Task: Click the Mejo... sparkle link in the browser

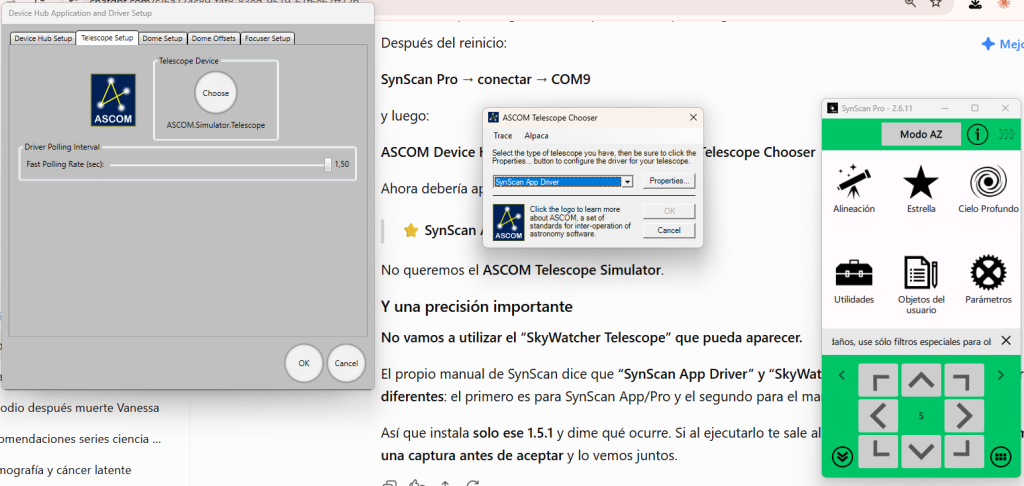Action: (x=1002, y=44)
